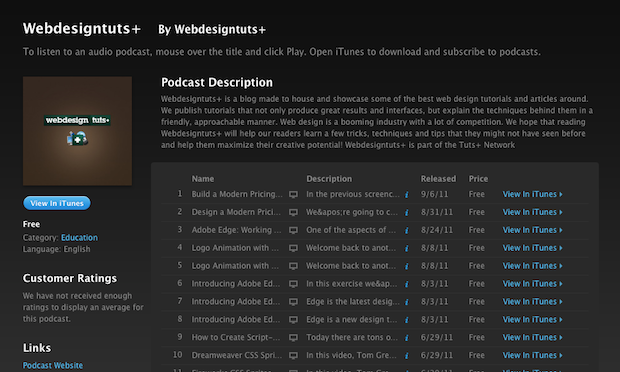
Task: Click video icon in row 4 Logo Animation
Action: [x=293, y=248]
